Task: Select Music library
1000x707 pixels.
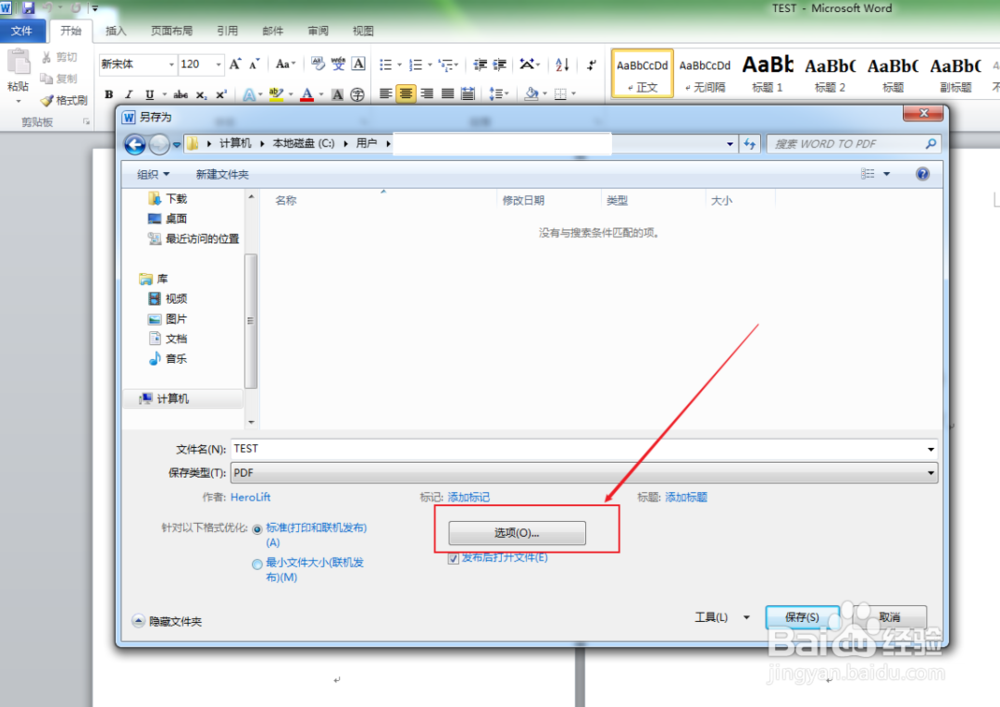Action: (x=168, y=359)
